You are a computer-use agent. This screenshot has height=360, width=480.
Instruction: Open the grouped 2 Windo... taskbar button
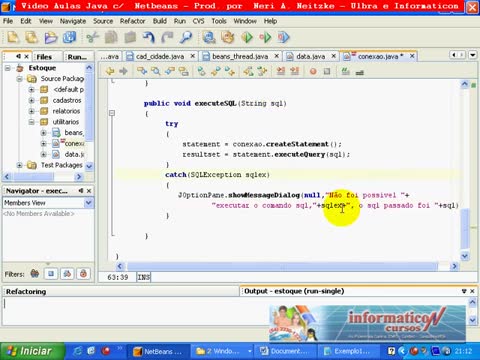point(222,351)
